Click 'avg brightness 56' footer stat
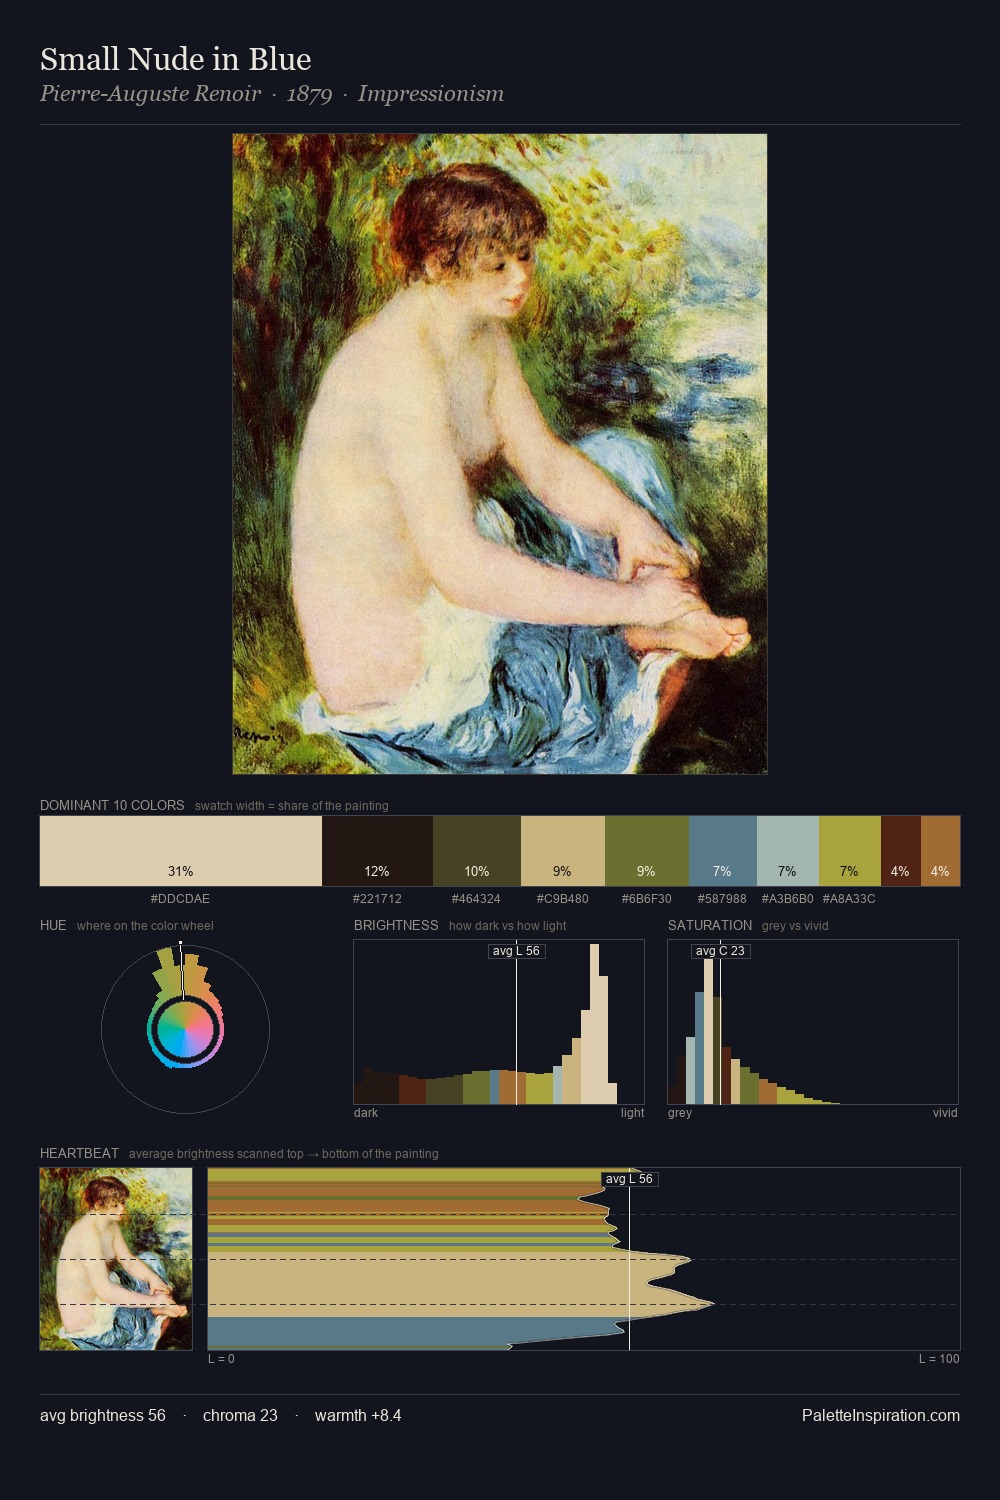Image resolution: width=1000 pixels, height=1500 pixels. (103, 1415)
